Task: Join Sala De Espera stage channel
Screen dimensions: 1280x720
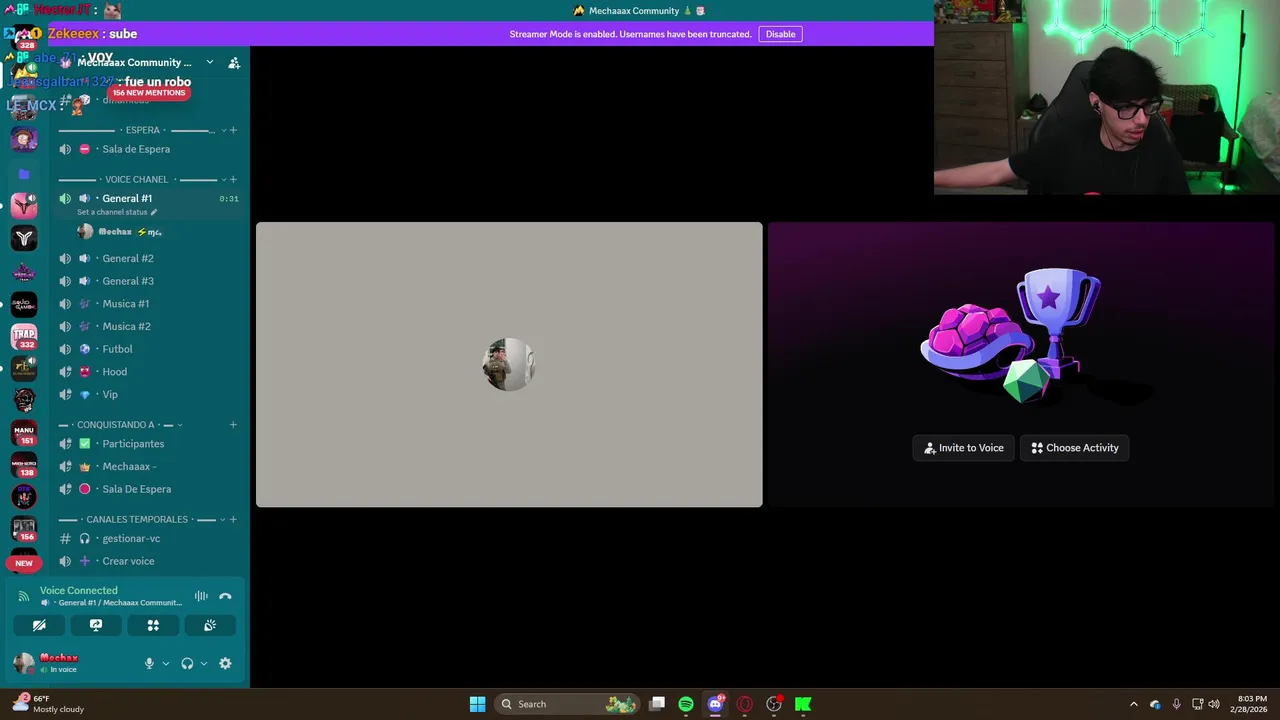Action: 148,489
